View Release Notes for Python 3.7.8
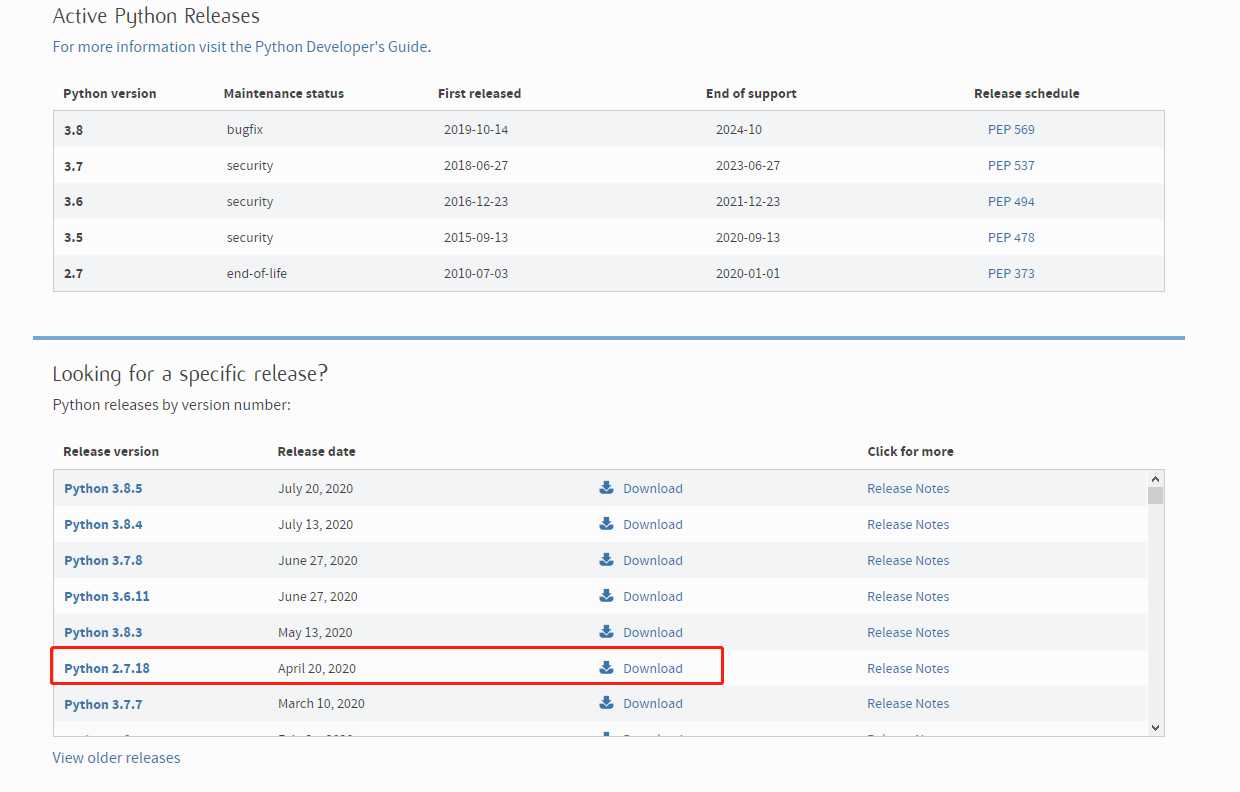Screen dimensions: 1240x792 pyautogui.click(x=908, y=561)
